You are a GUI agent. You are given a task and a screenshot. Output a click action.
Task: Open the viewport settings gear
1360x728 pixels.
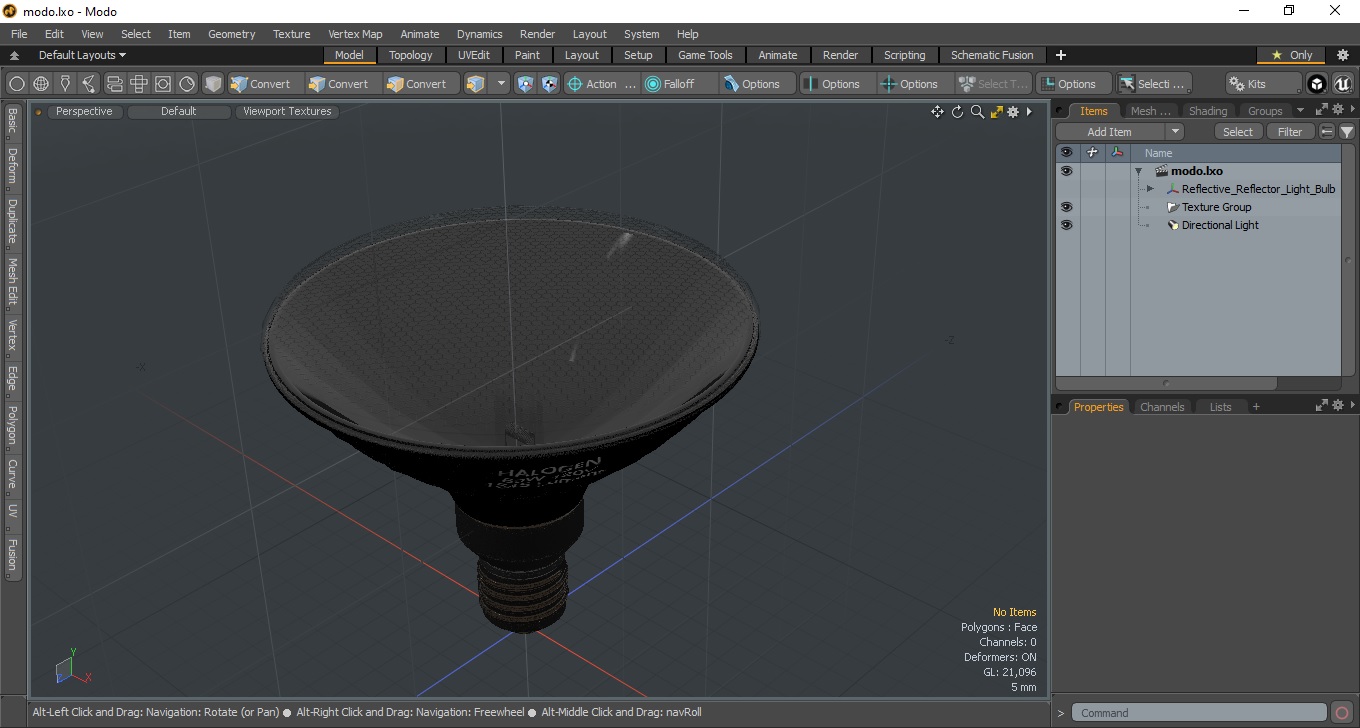(x=1013, y=112)
